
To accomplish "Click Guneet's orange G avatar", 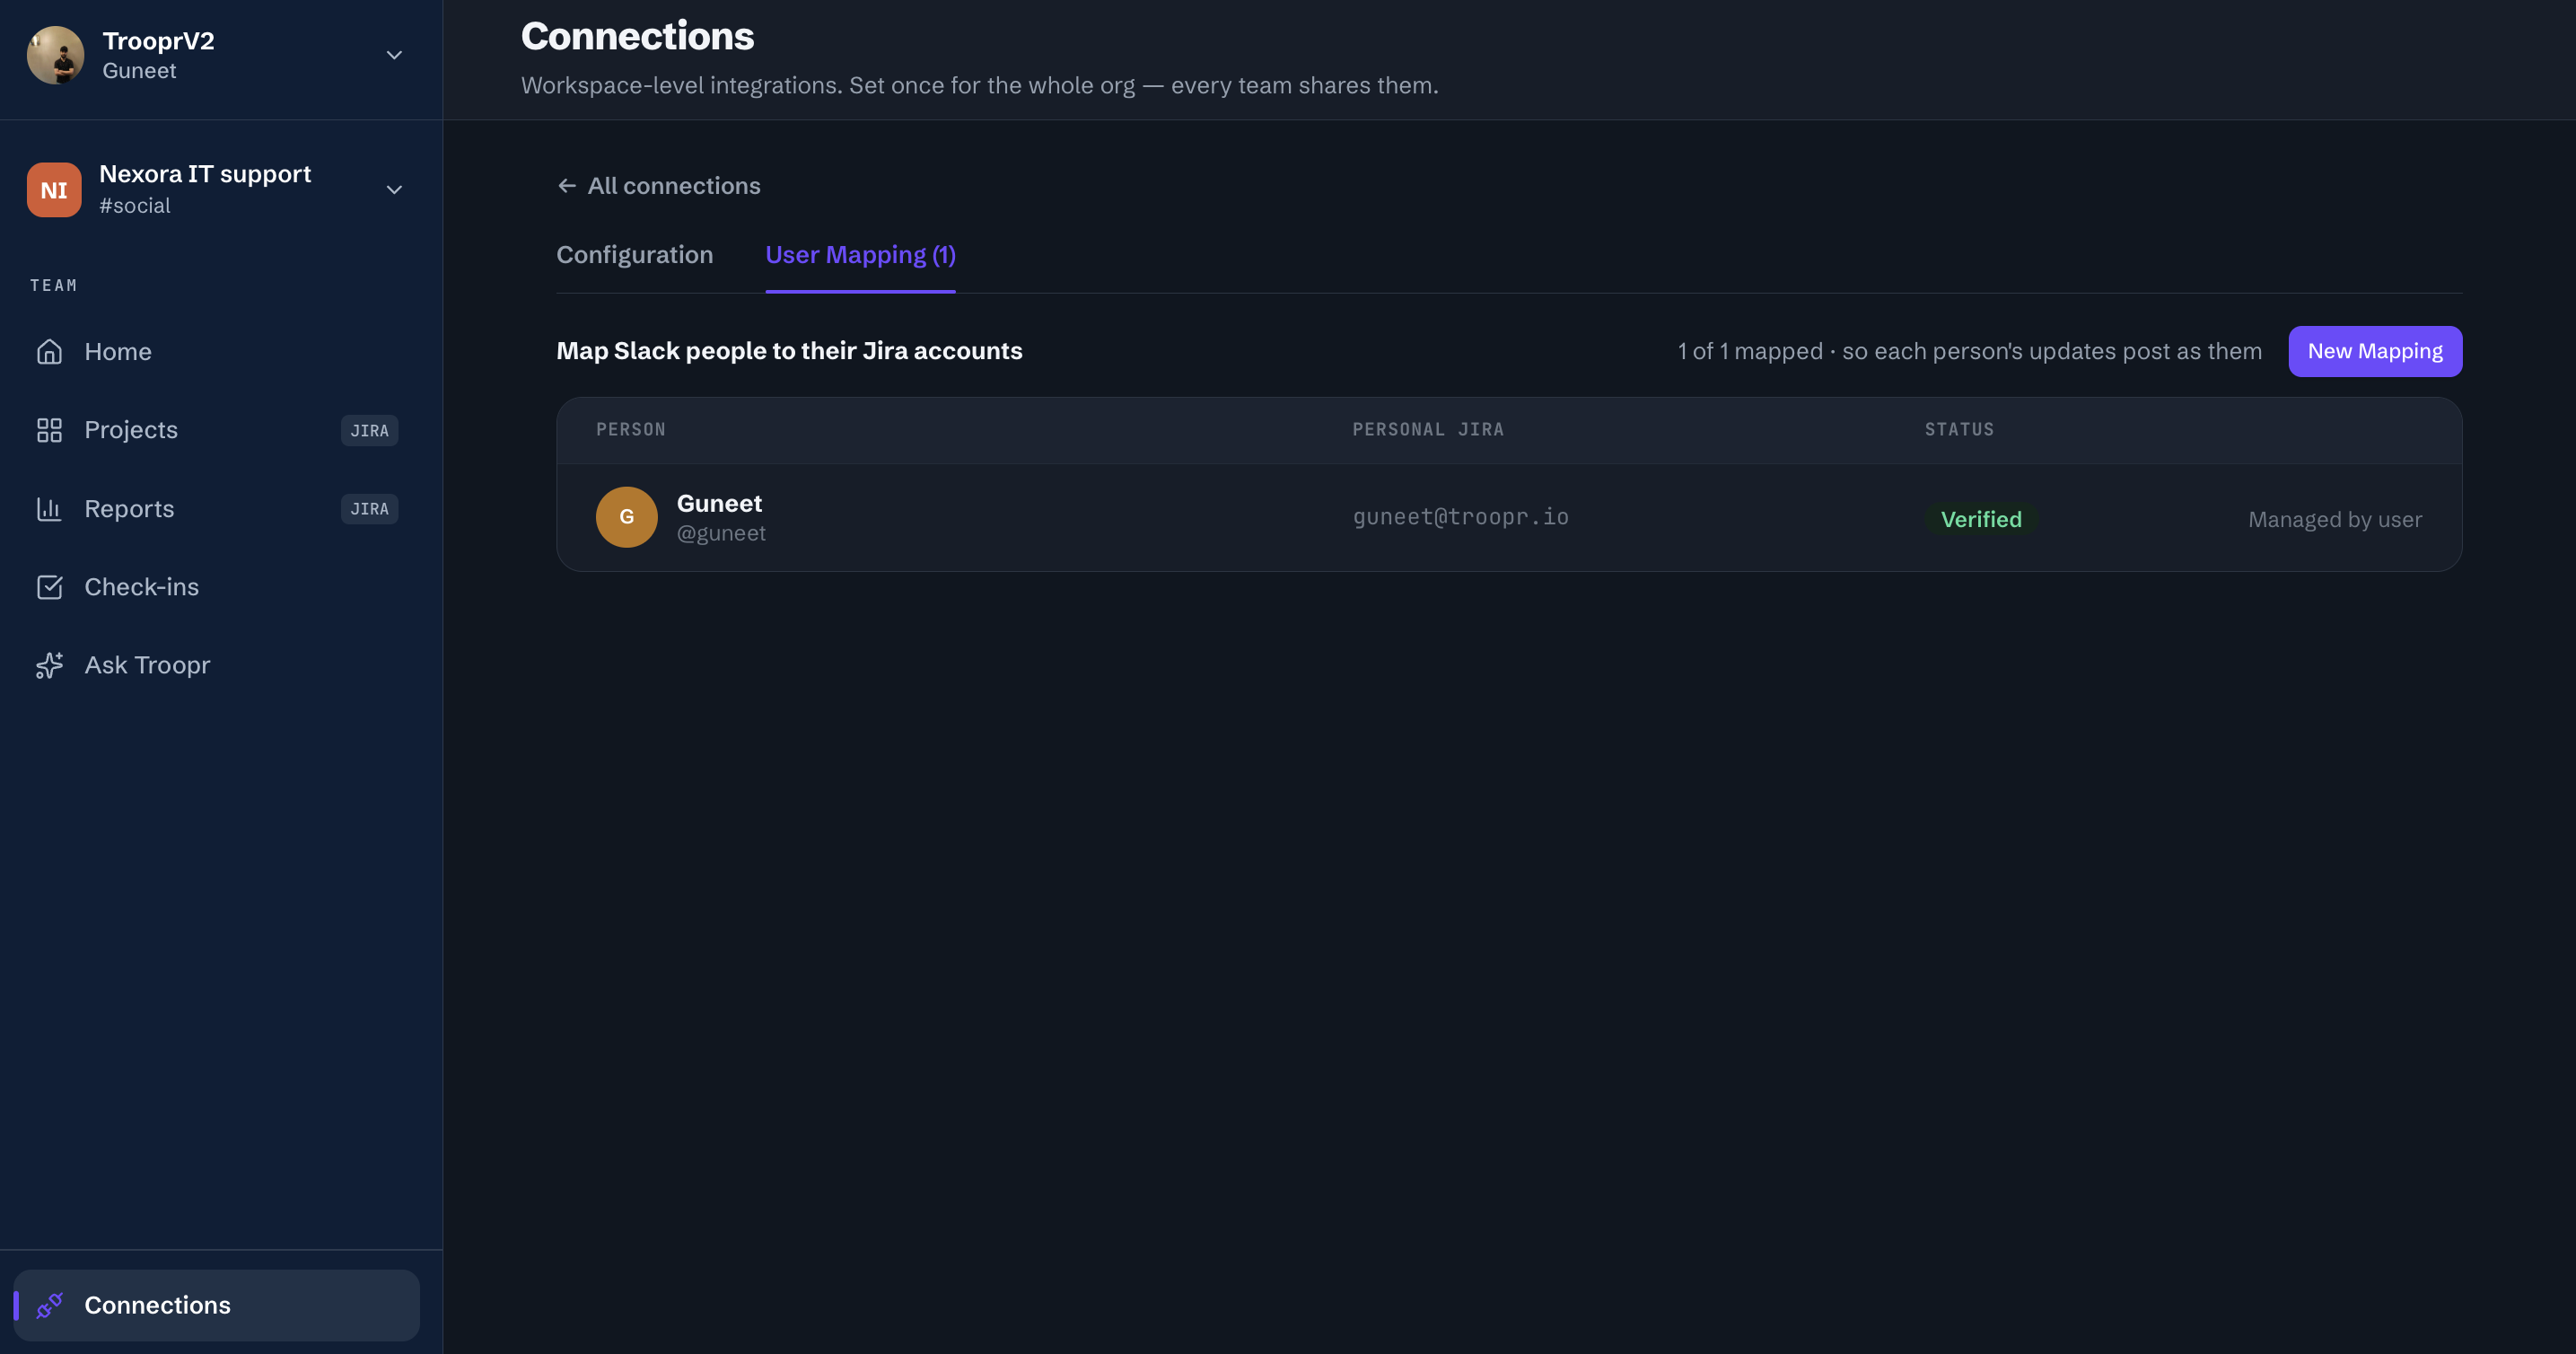I will (626, 517).
